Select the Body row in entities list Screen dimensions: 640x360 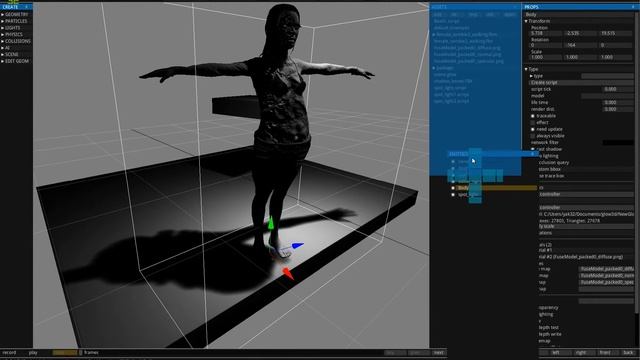(496, 188)
